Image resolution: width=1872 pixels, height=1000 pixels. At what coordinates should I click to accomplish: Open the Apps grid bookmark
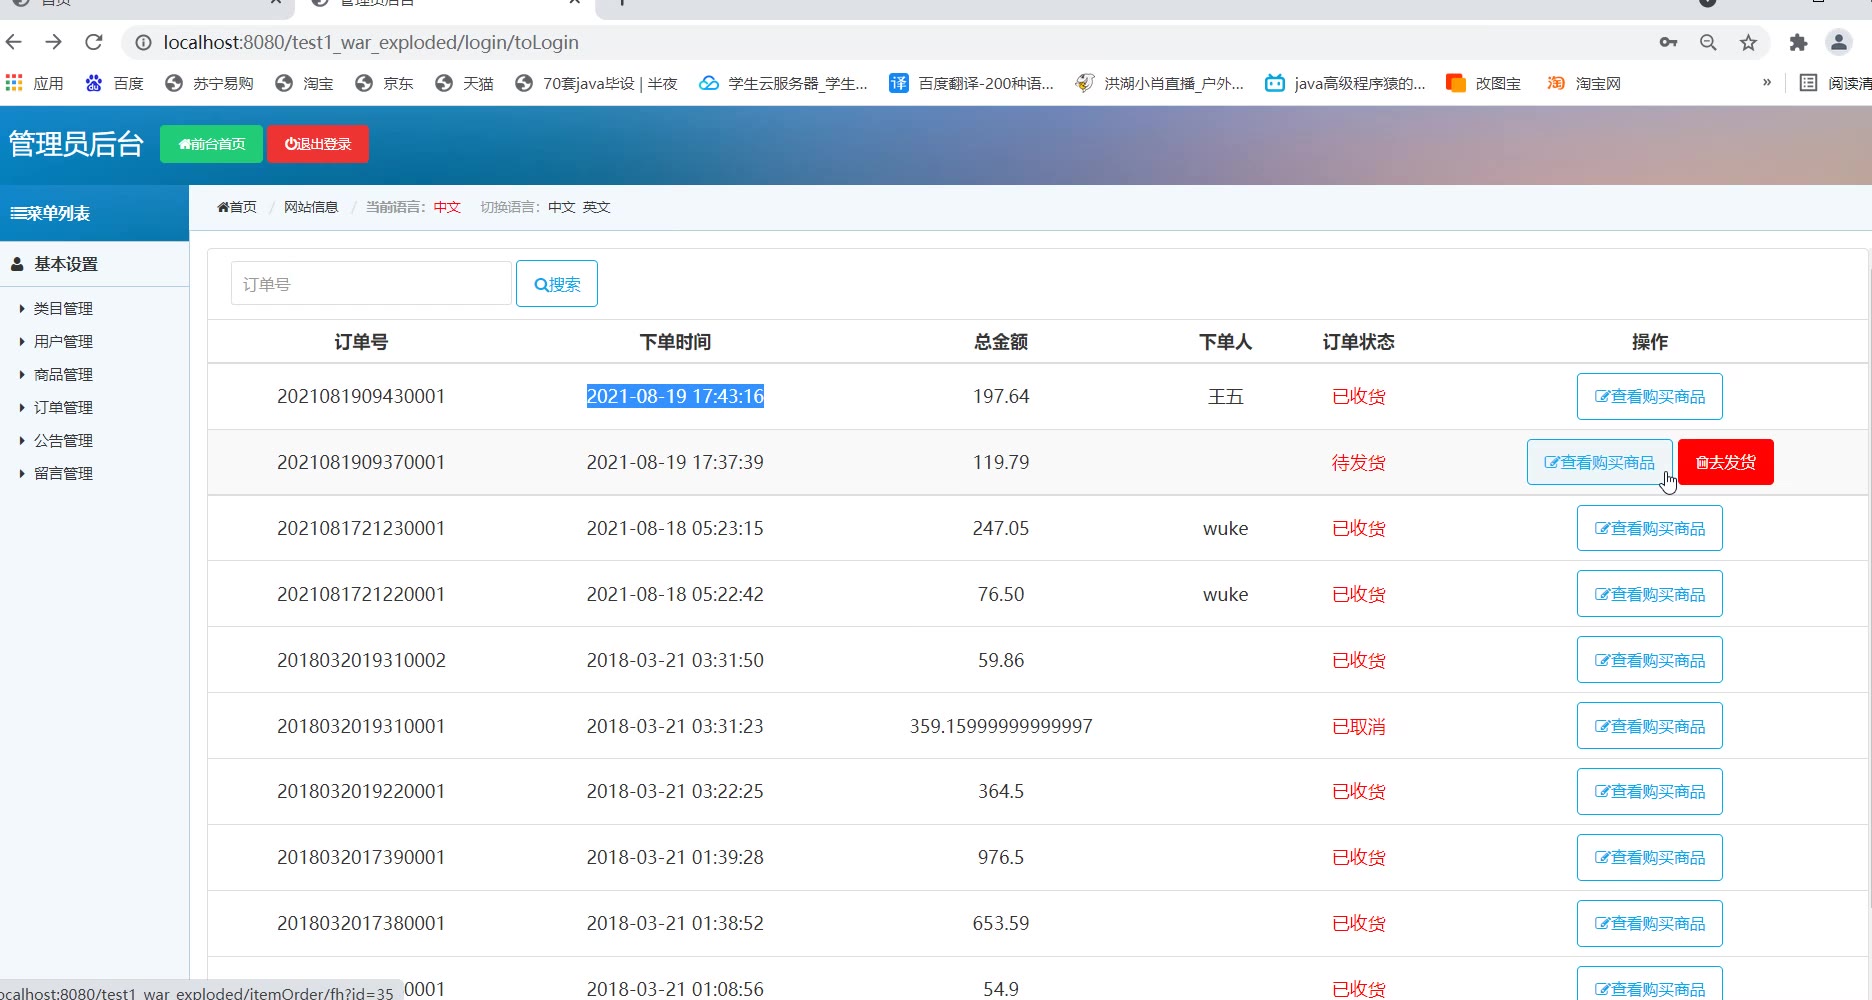coord(35,83)
